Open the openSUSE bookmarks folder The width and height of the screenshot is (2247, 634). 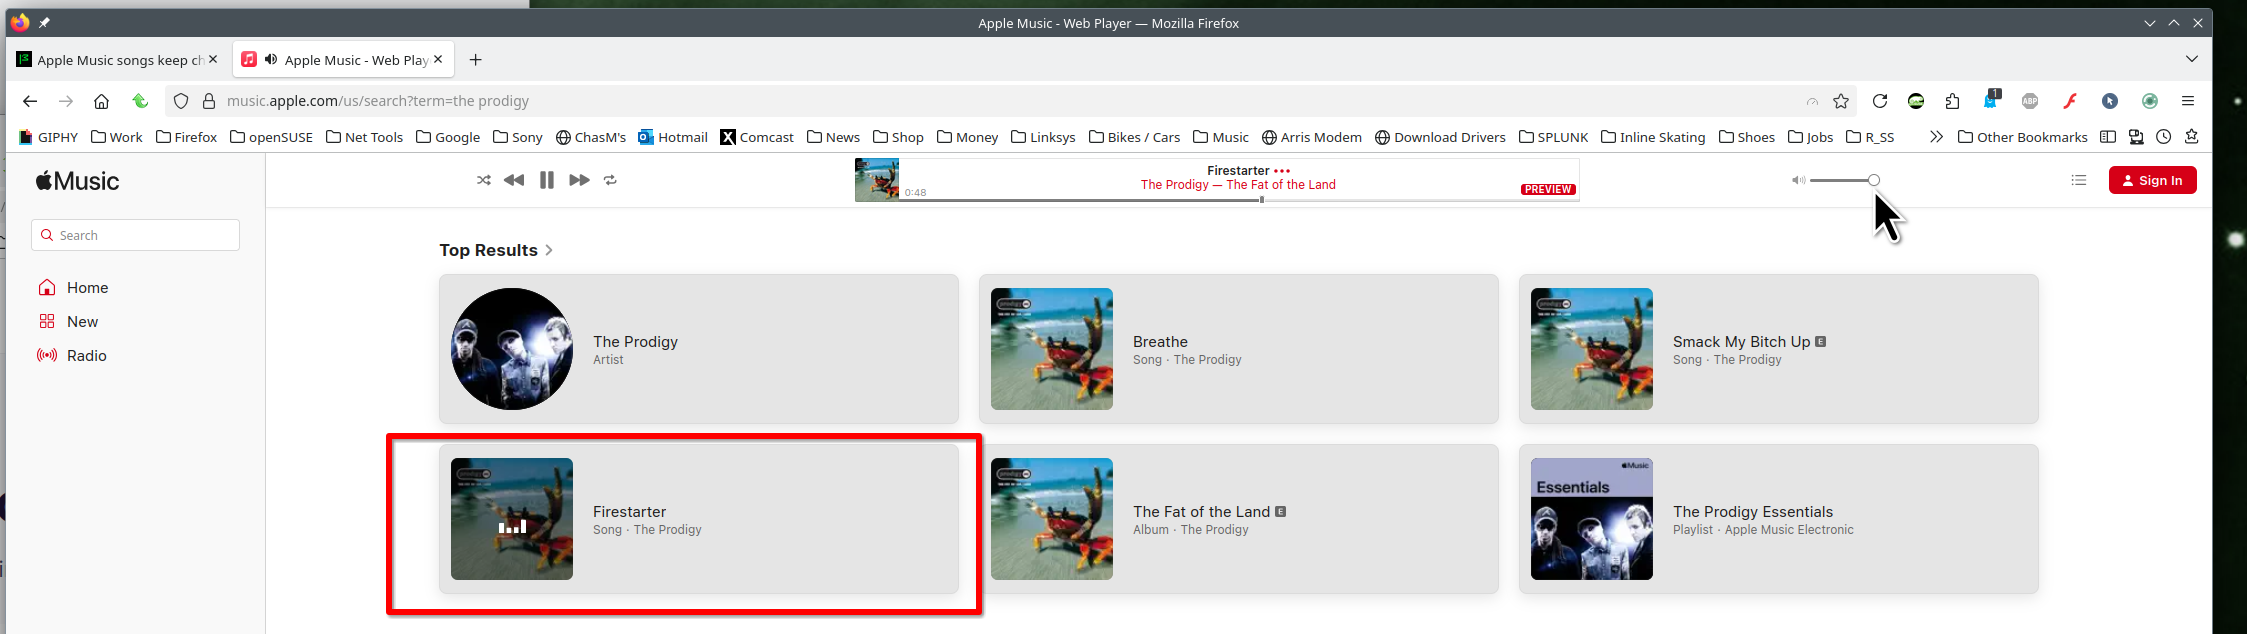(271, 137)
